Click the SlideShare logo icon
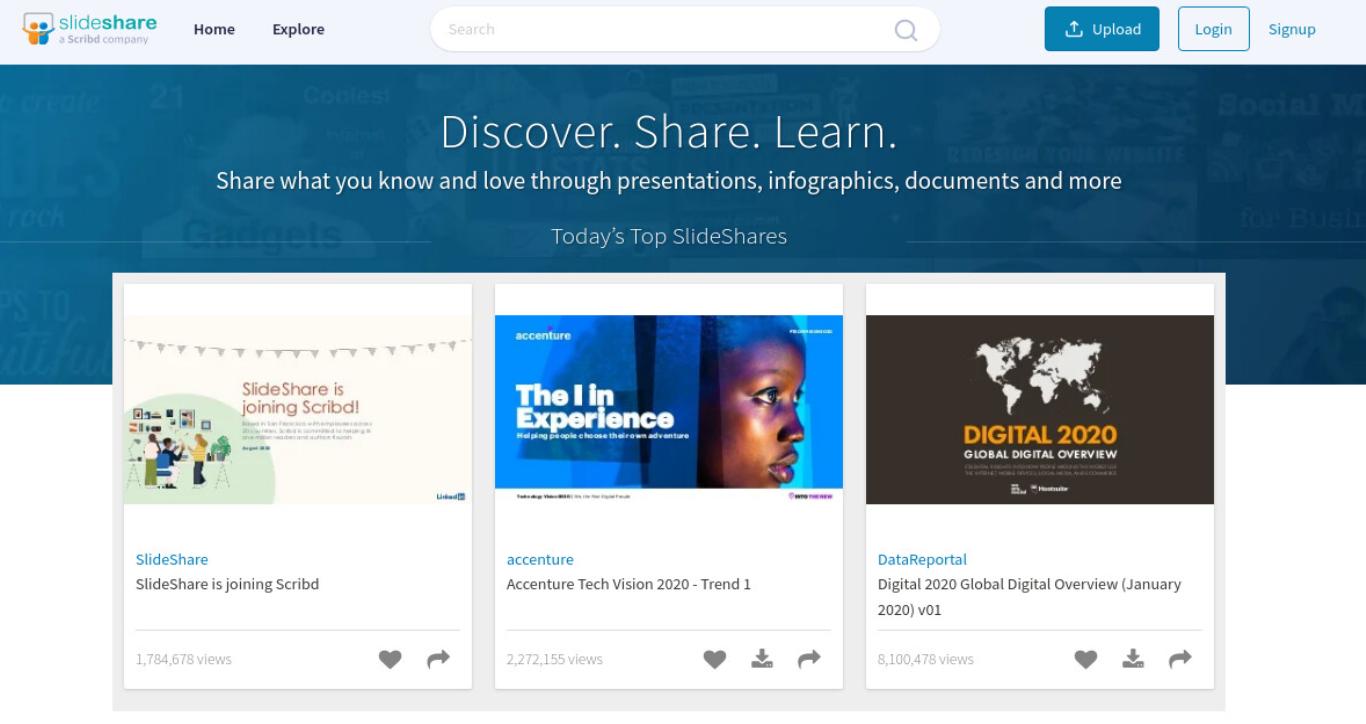 point(38,29)
